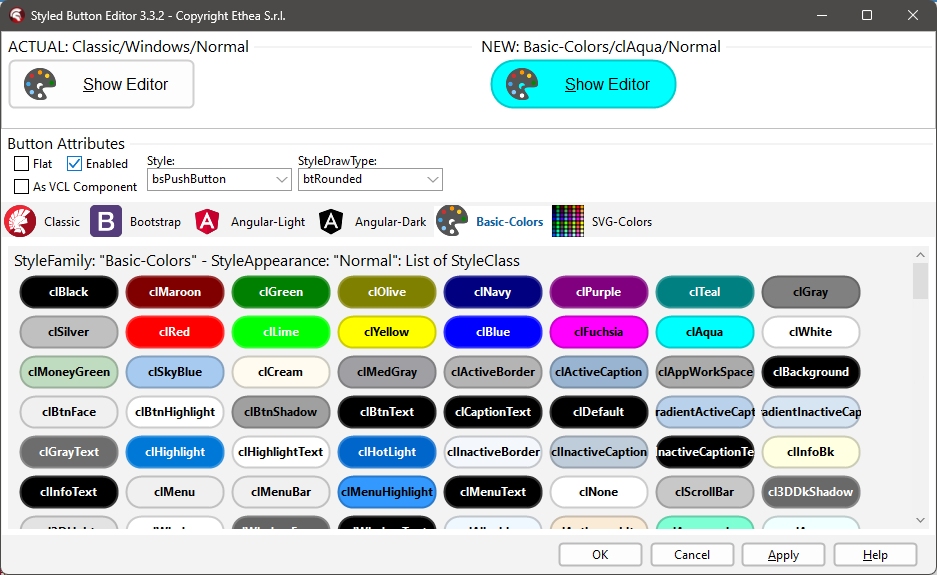Click the style list scrollbar thumb
Viewport: 937px width, 575px height.
(x=920, y=281)
